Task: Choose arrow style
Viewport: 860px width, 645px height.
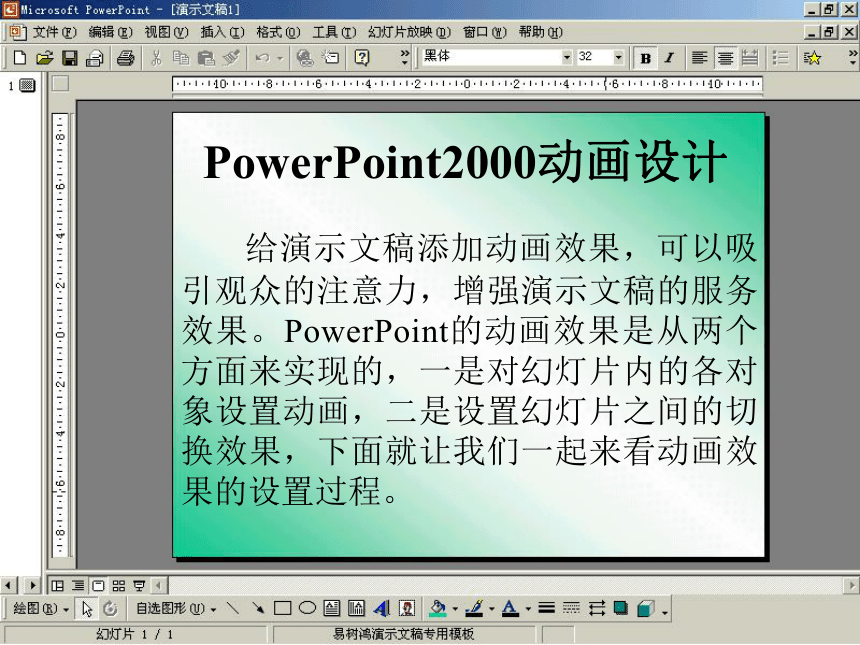Action: 597,608
